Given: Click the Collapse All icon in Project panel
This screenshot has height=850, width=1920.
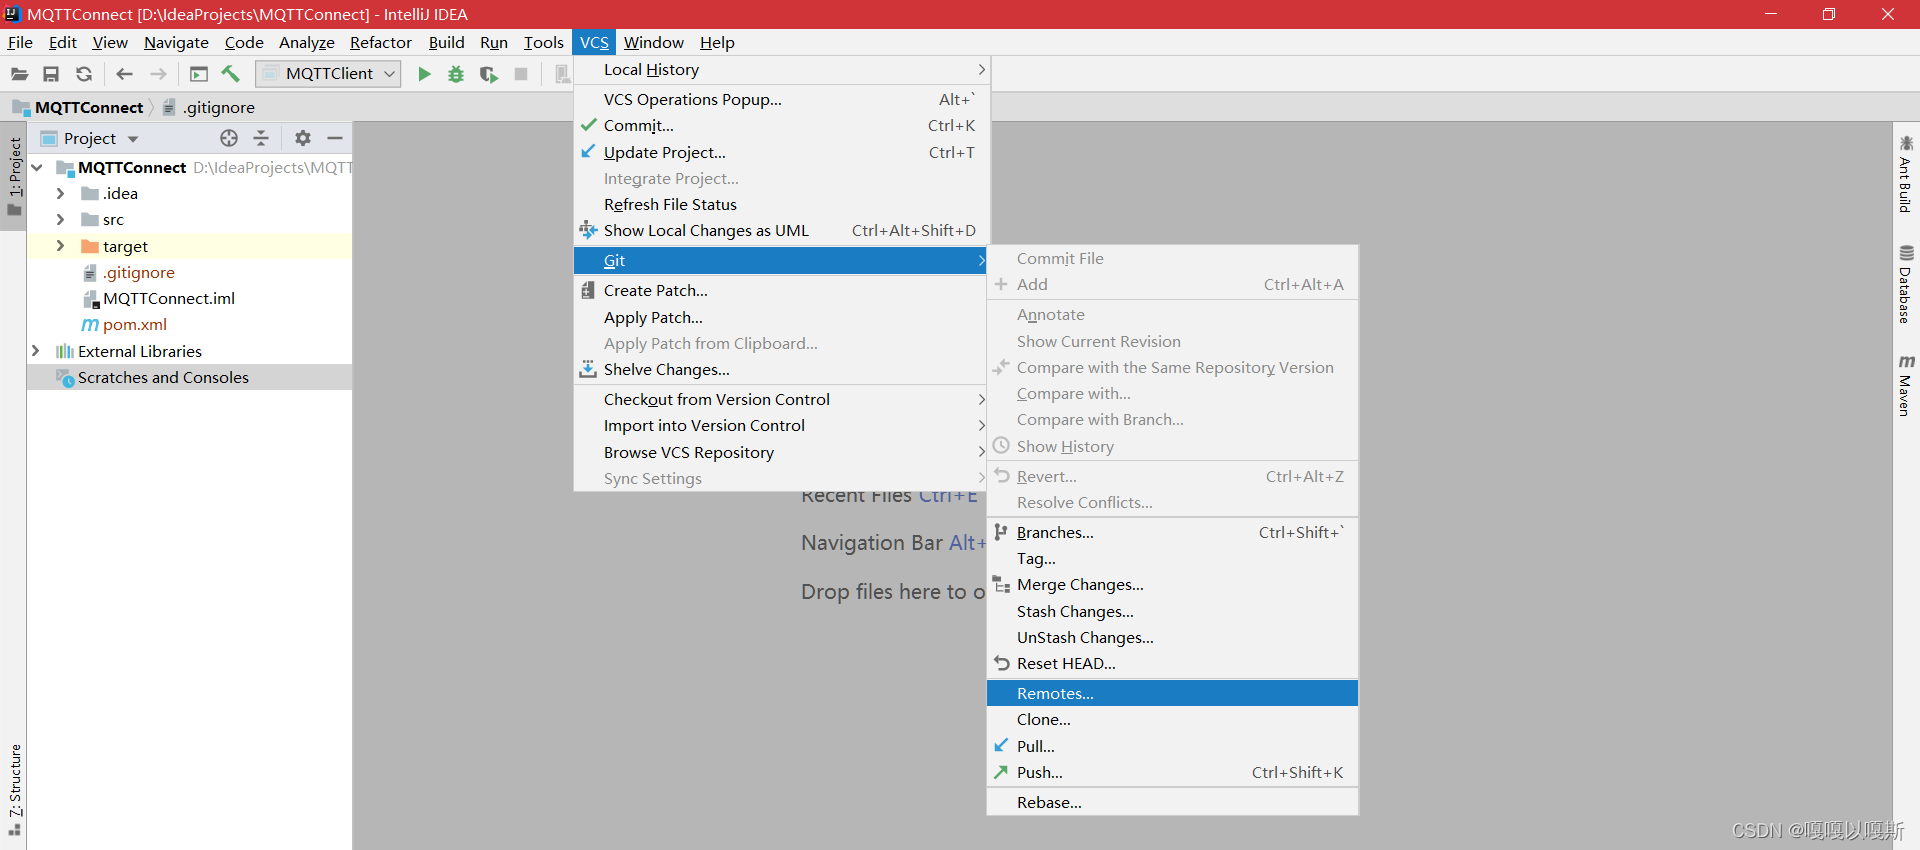Looking at the screenshot, I should (261, 138).
